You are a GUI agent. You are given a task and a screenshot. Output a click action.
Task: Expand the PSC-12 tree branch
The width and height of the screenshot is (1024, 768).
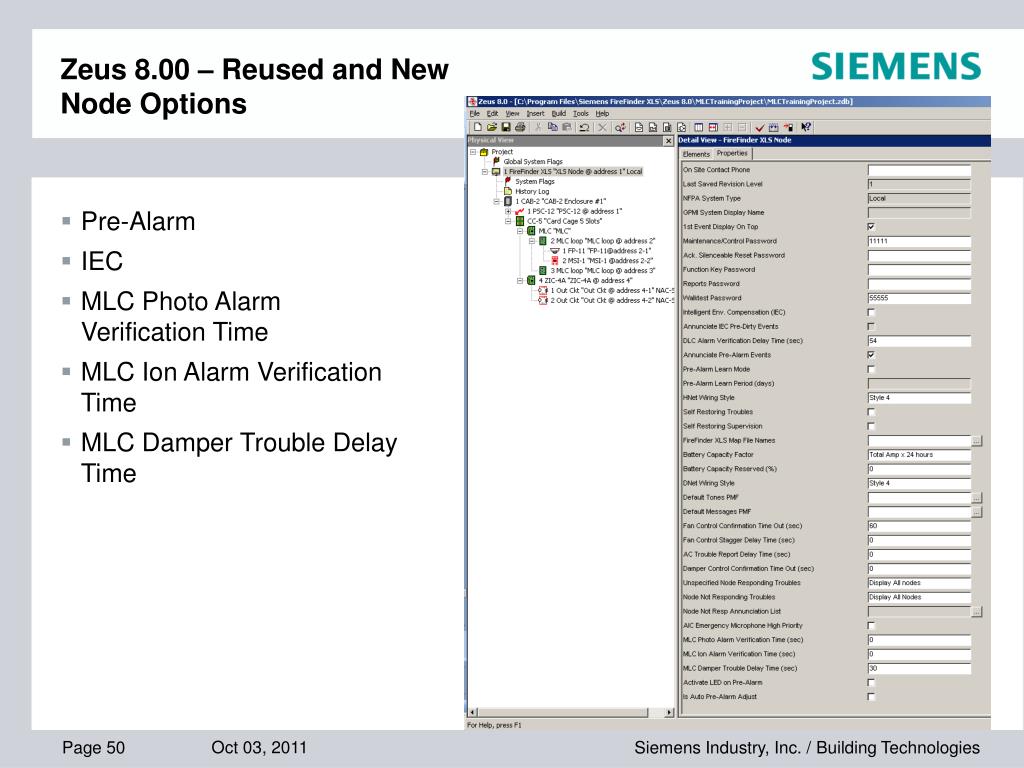pyautogui.click(x=508, y=212)
